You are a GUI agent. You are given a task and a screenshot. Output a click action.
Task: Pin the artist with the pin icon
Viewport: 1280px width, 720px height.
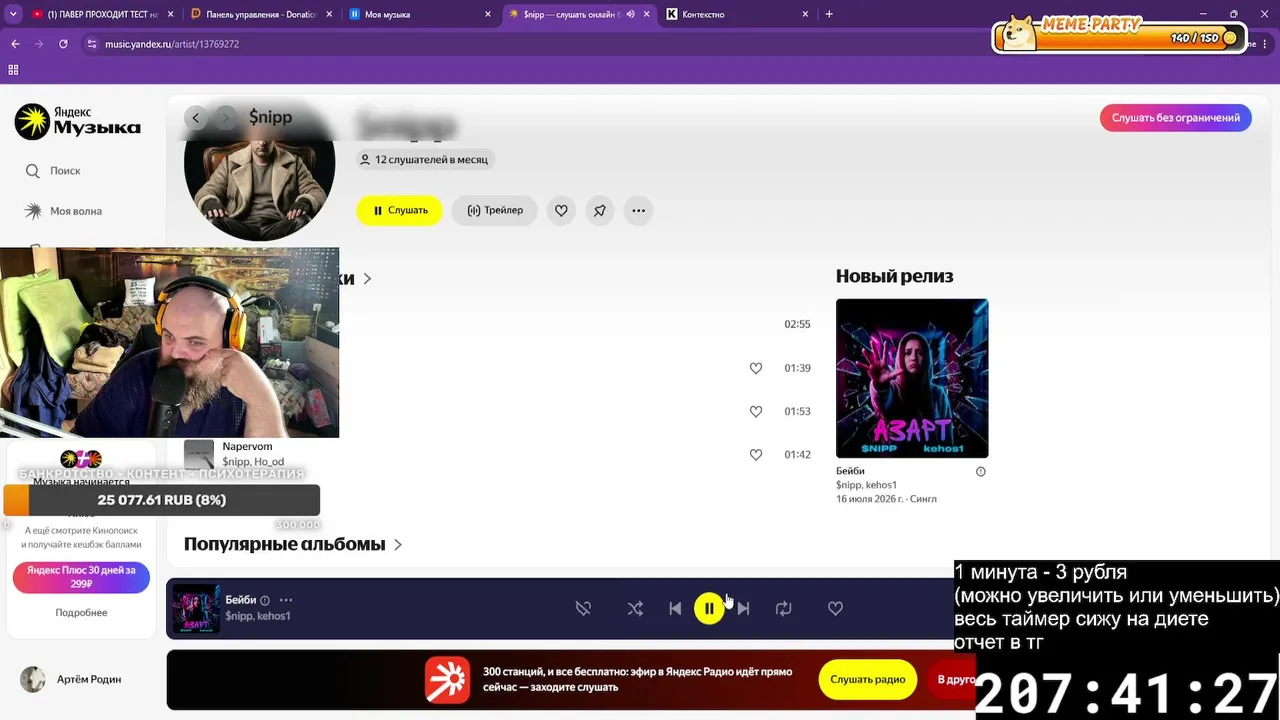(599, 210)
